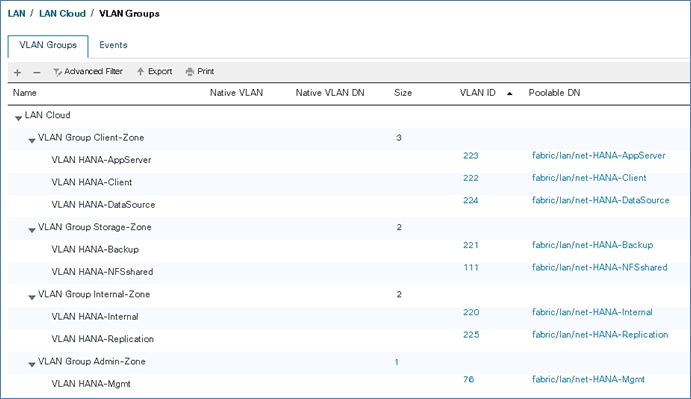Open the LAN Cloud breadcrumb link
This screenshot has width=691, height=399.
tap(62, 13)
